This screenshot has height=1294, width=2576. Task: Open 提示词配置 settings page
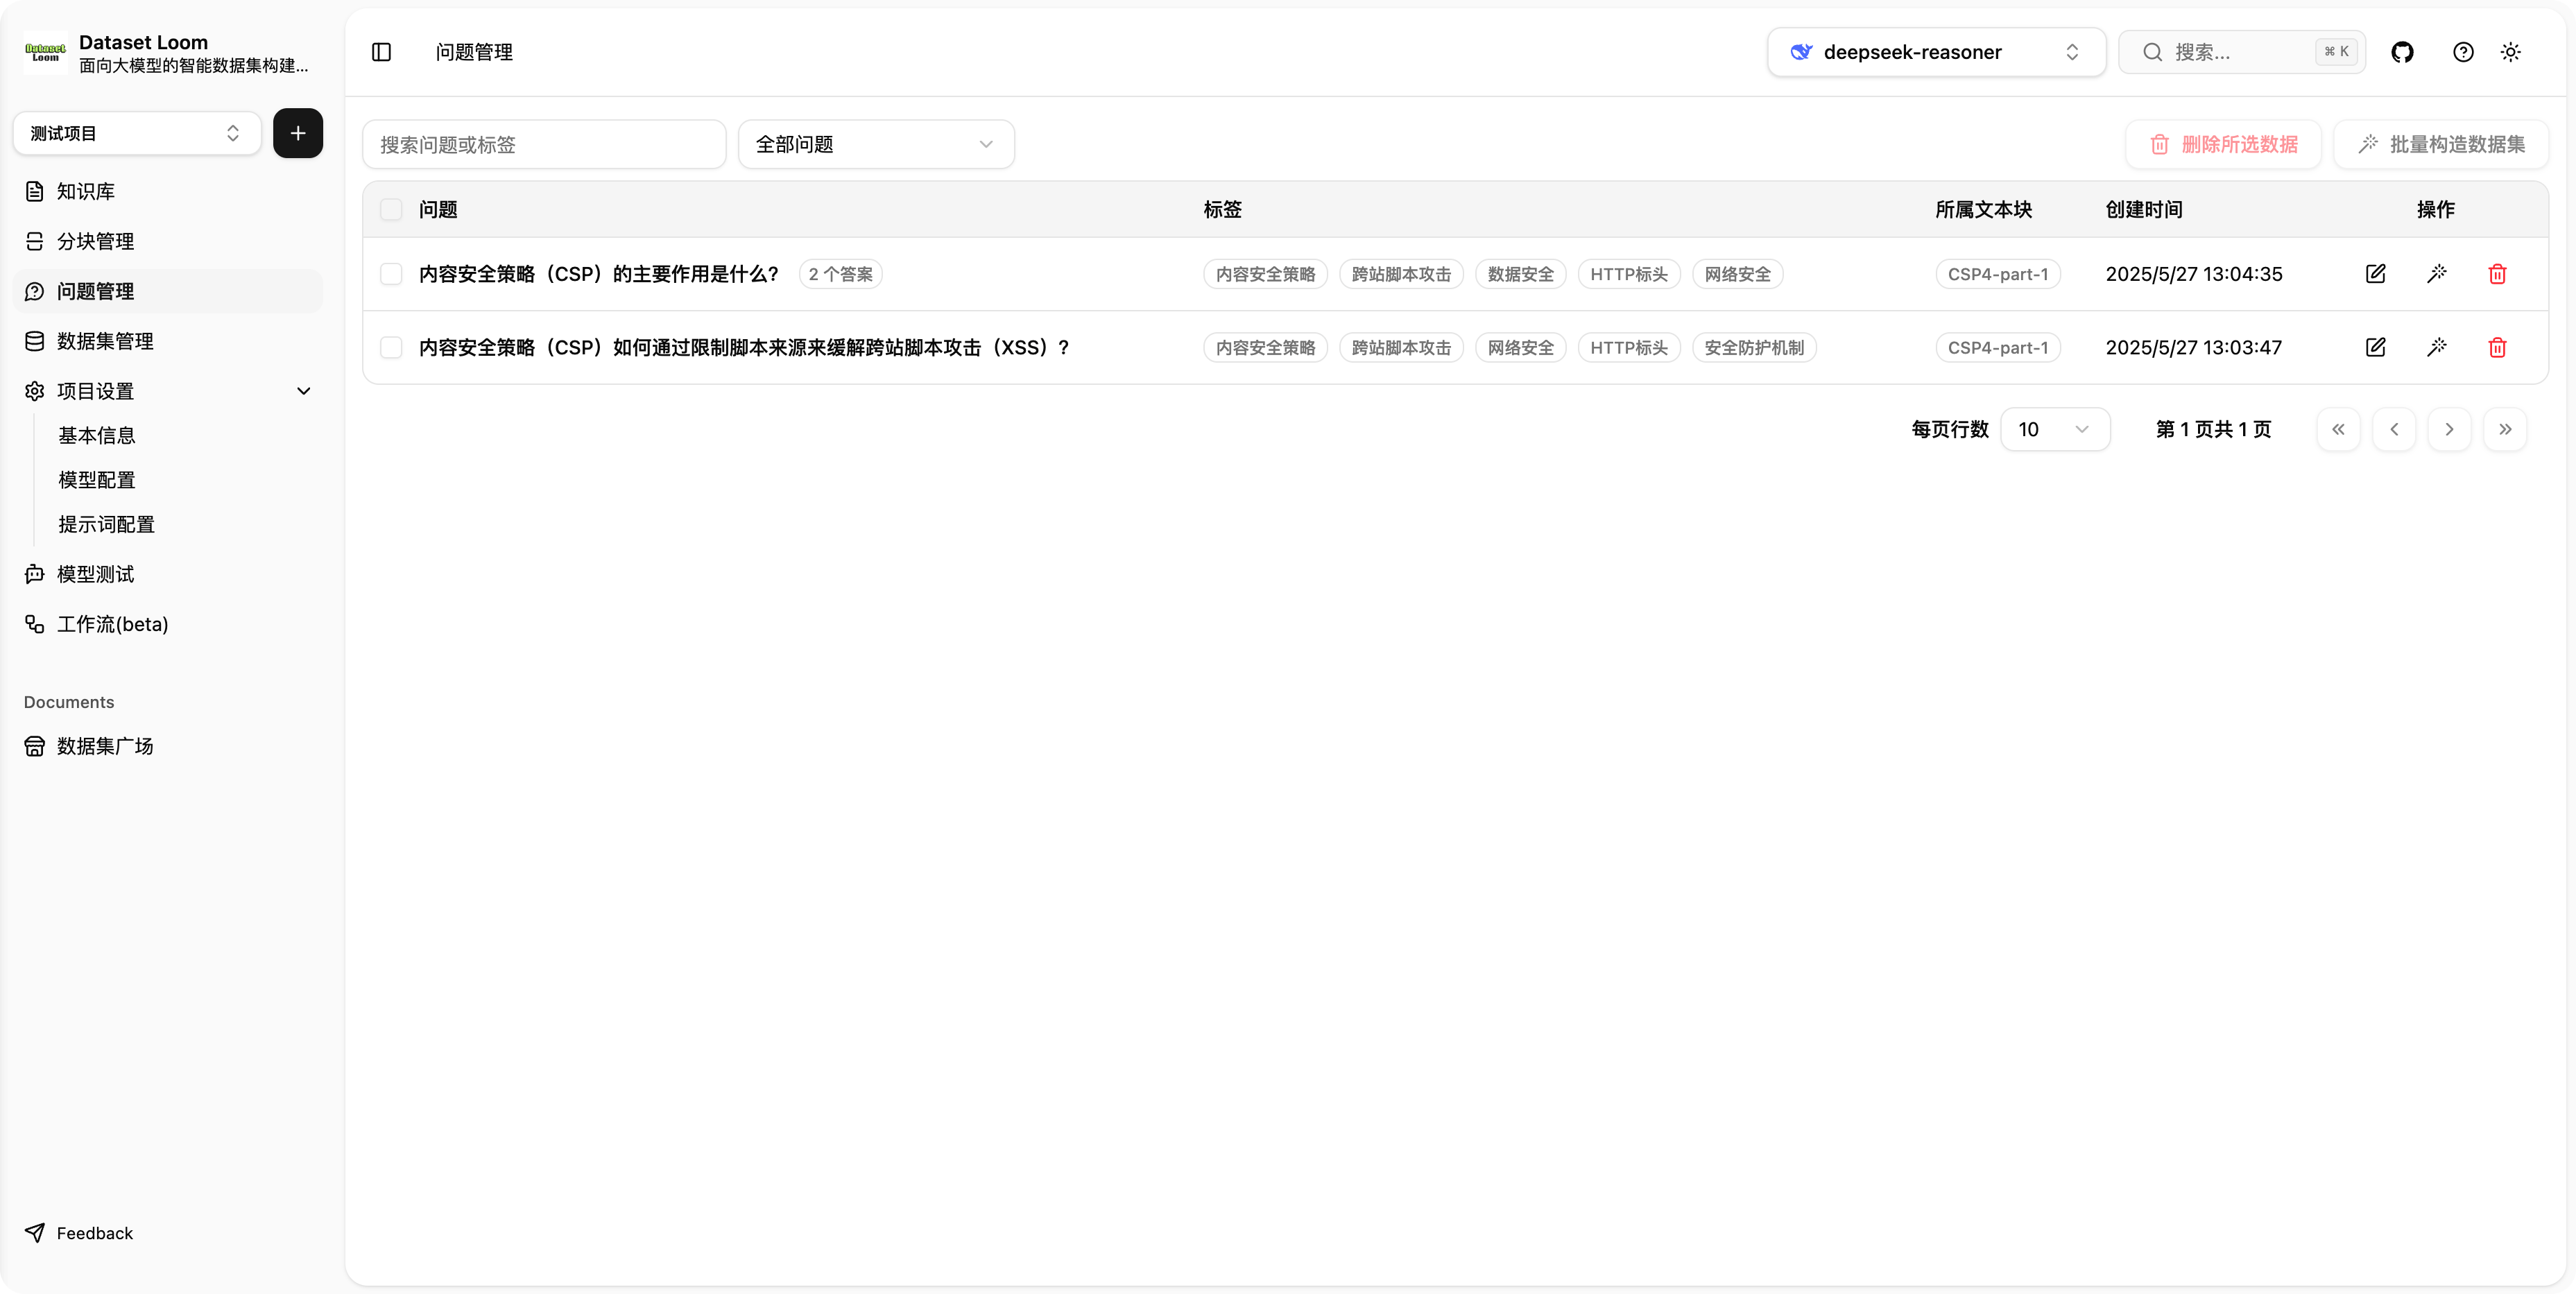pos(107,524)
